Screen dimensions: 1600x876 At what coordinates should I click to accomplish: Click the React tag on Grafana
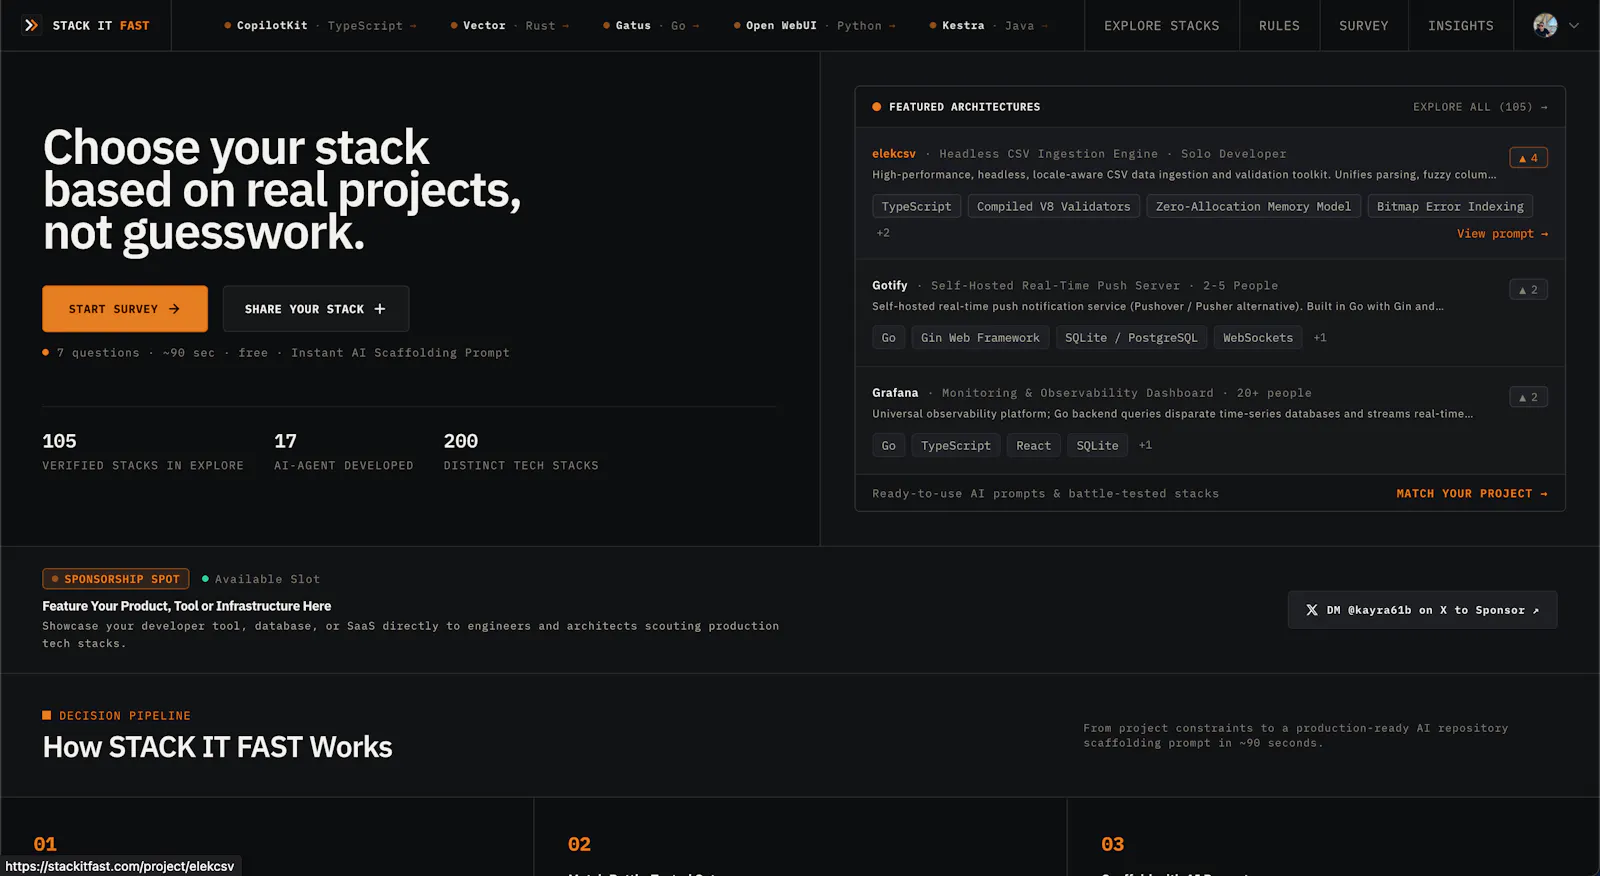(1033, 446)
